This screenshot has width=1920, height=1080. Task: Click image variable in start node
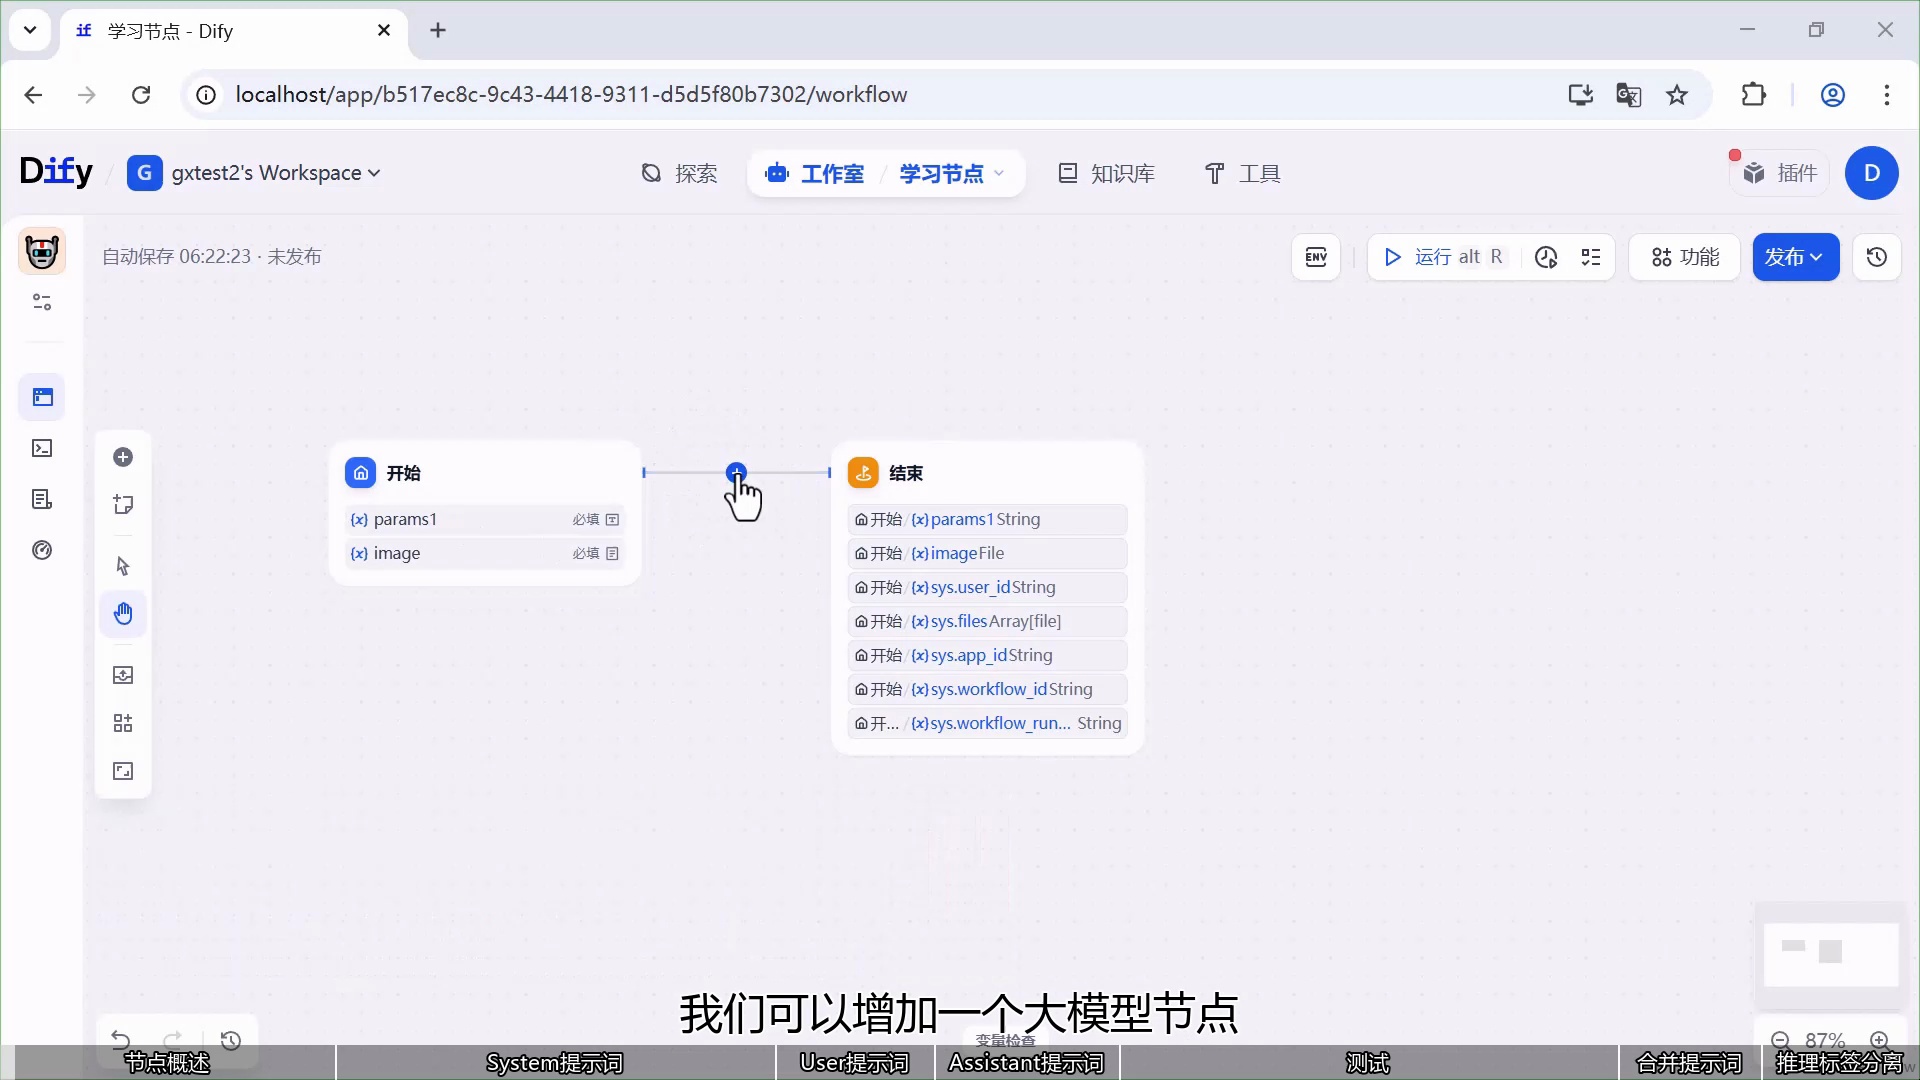click(x=485, y=554)
